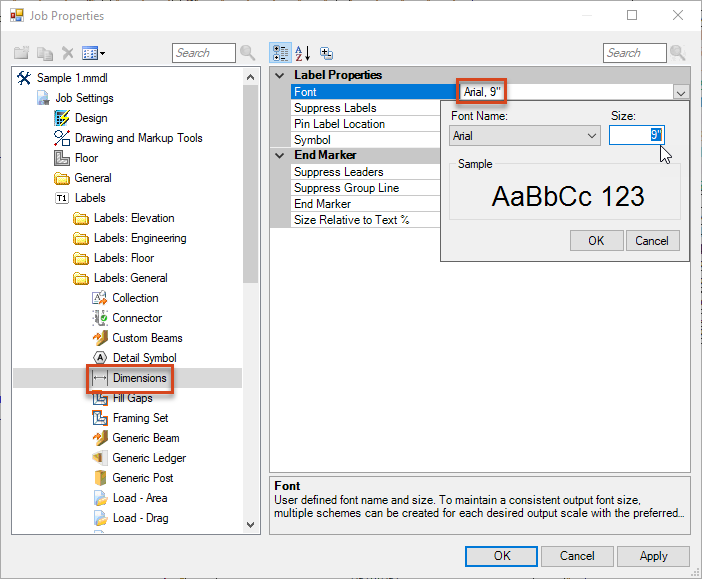702x579 pixels.
Task: Click the Detail Symbol icon
Action: pos(100,358)
